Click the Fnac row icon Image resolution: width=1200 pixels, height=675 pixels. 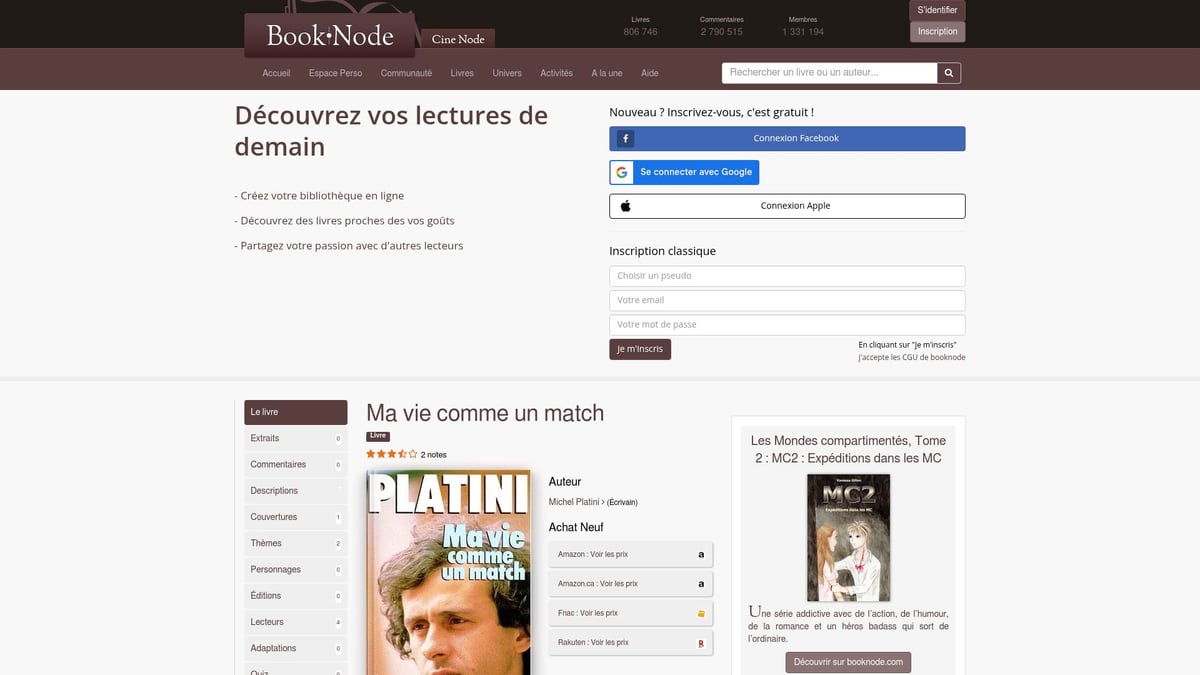pyautogui.click(x=701, y=613)
